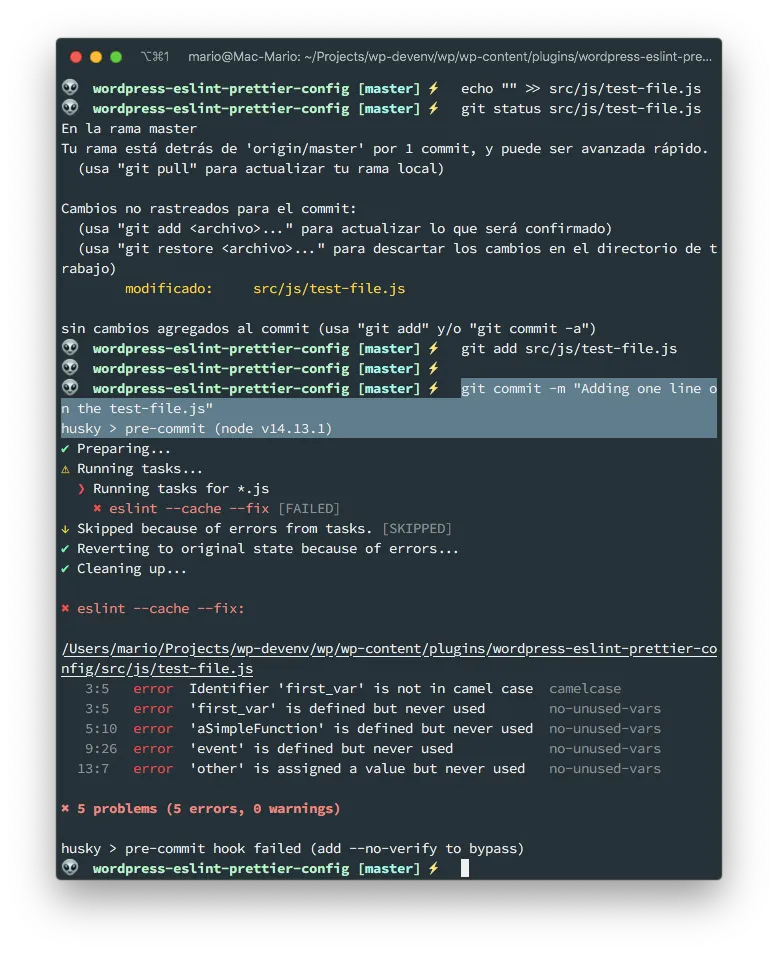
Task: Click the lightning bolt on the echo command line
Action: [433, 88]
